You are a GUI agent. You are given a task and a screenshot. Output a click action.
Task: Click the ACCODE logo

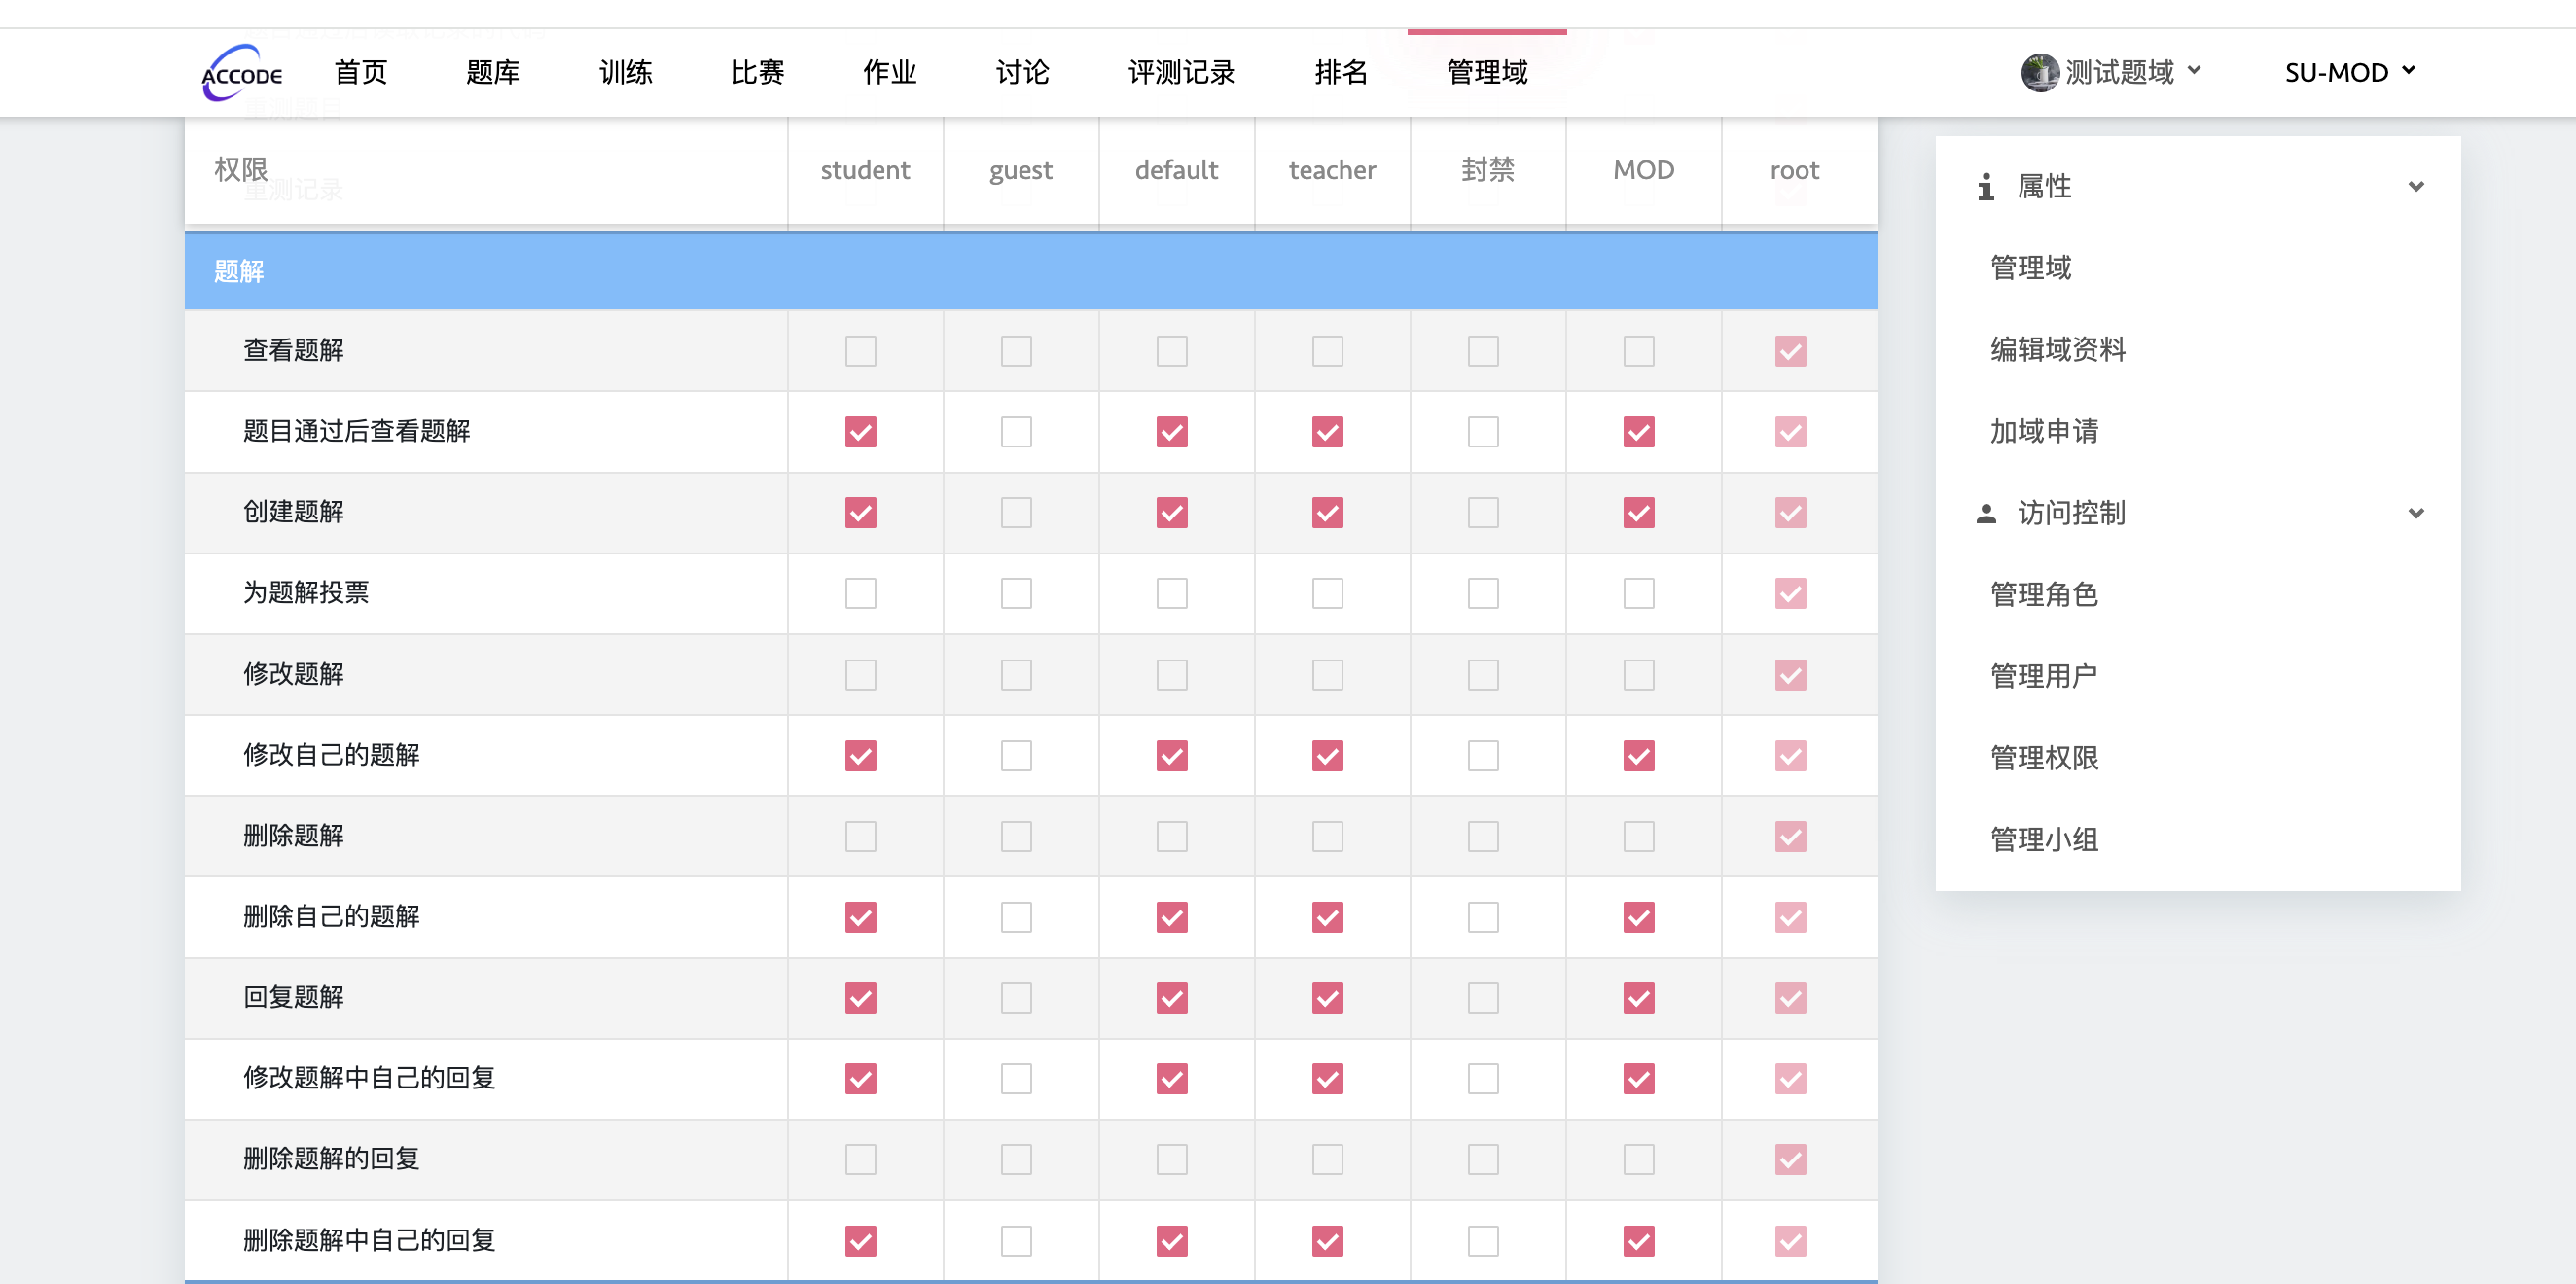point(241,72)
